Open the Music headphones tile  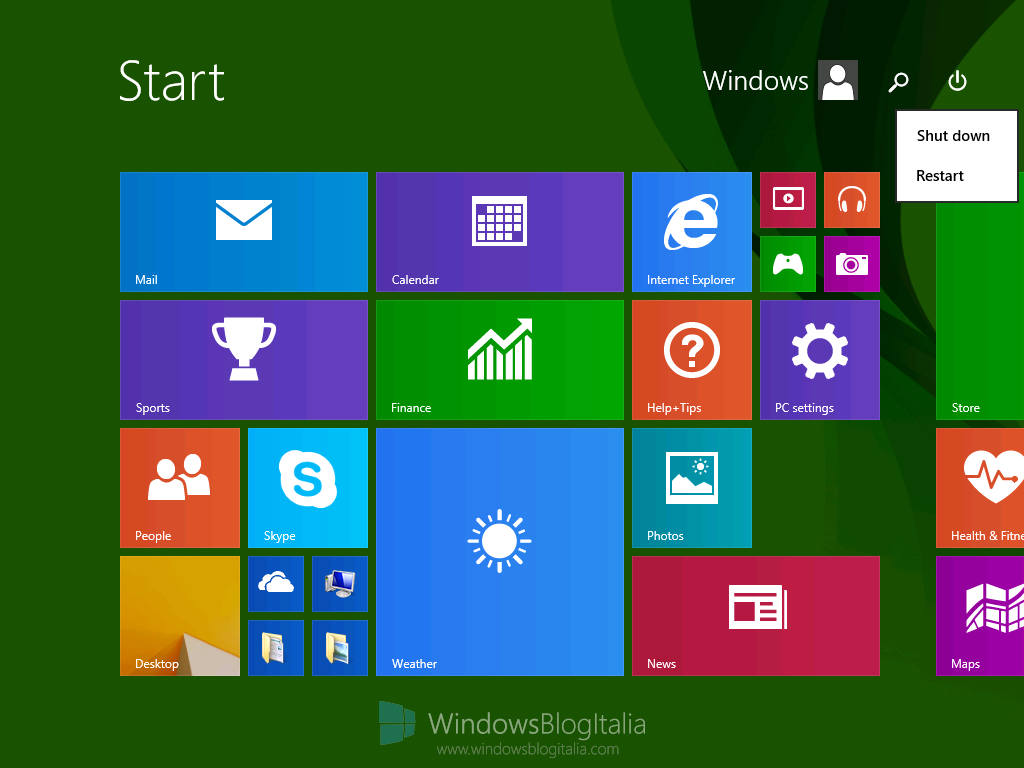coord(852,200)
